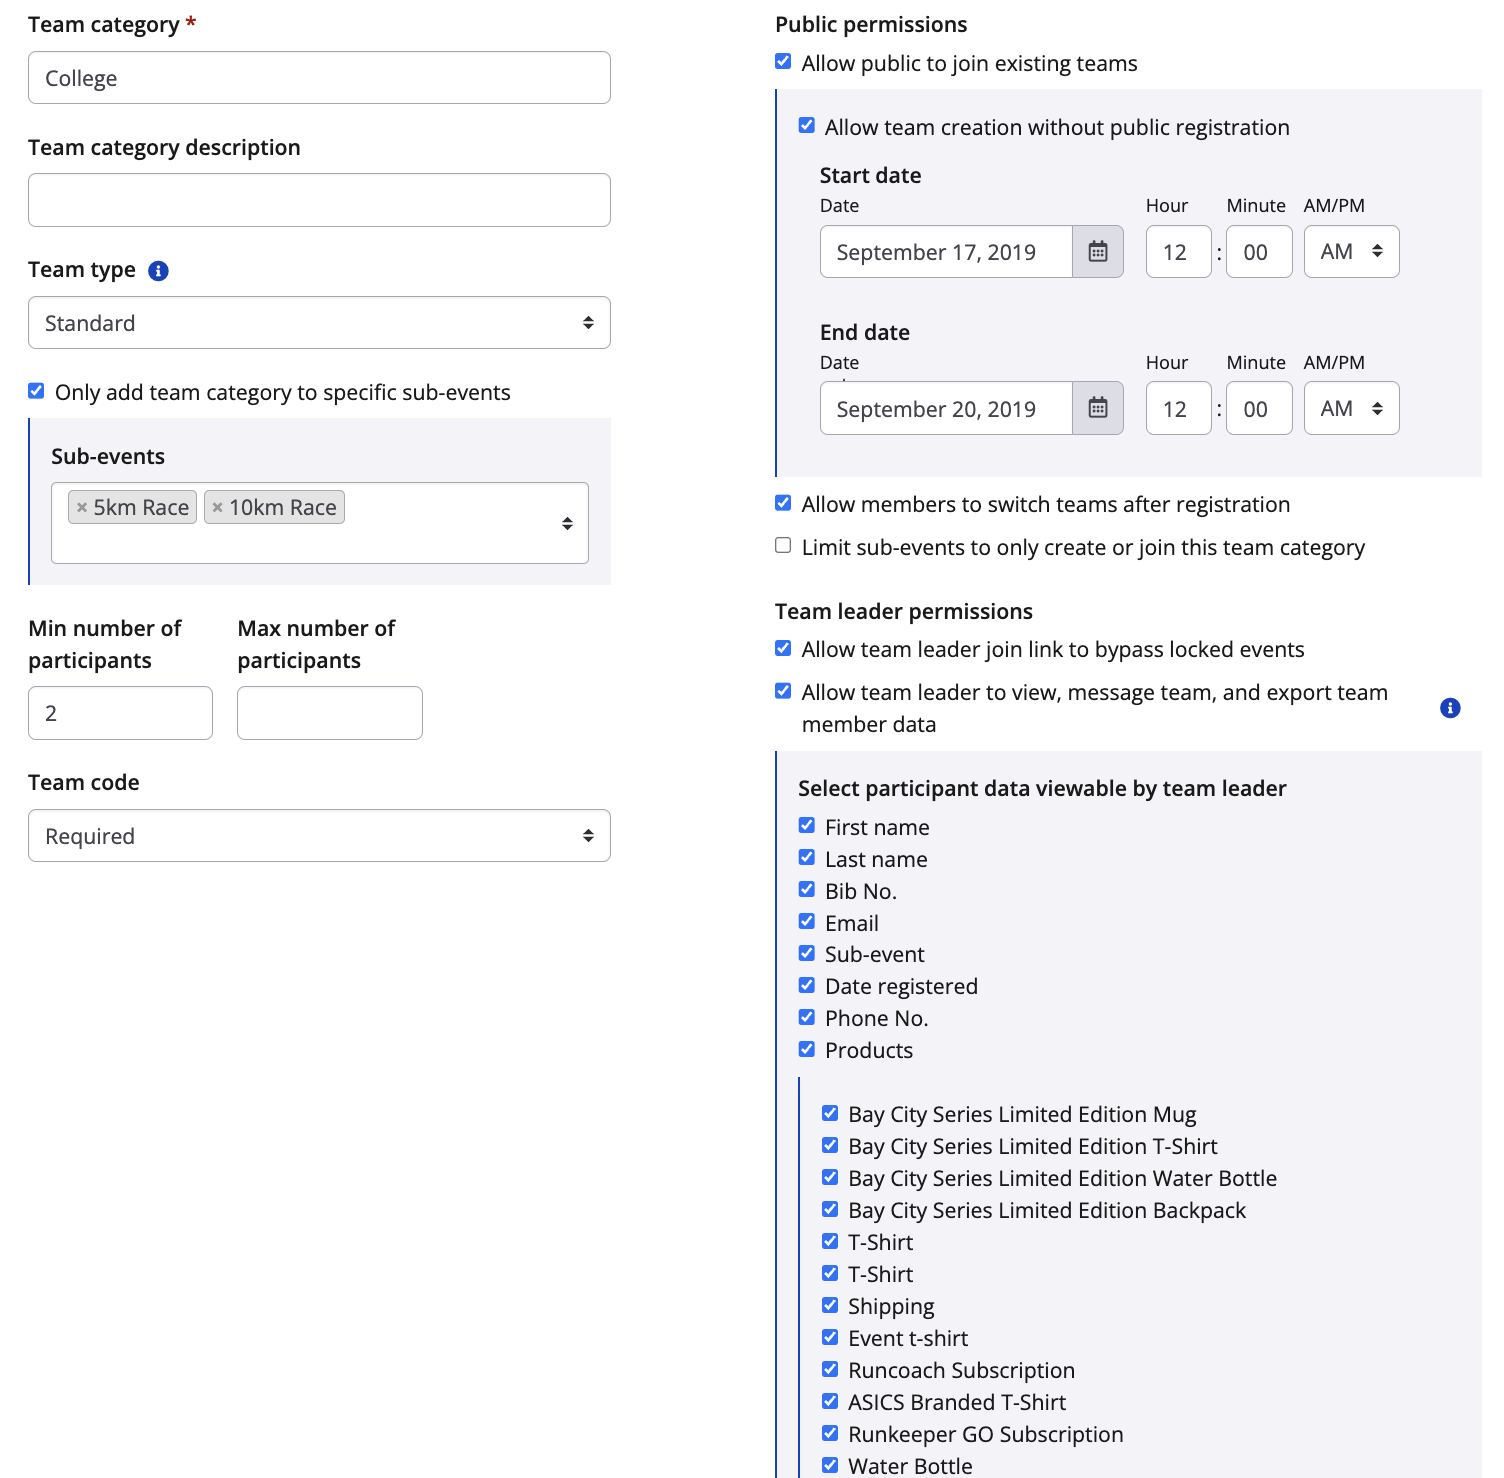This screenshot has width=1504, height=1478.
Task: Remove the 5km Race sub-event tag
Action: [x=82, y=507]
